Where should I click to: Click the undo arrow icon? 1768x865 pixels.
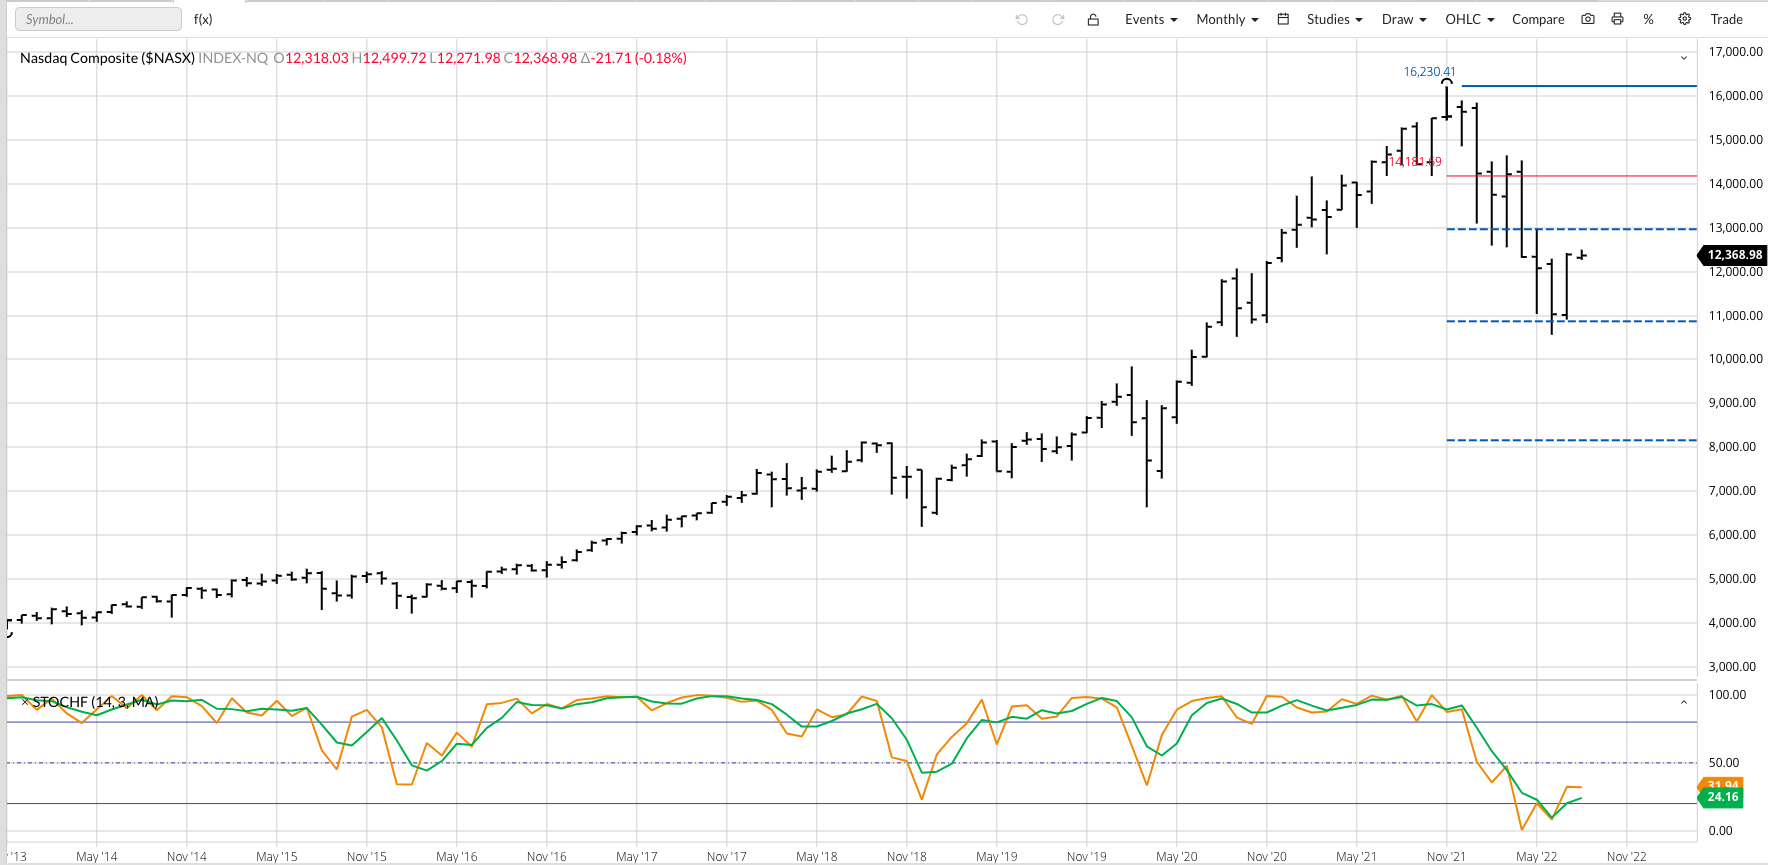tap(1021, 19)
